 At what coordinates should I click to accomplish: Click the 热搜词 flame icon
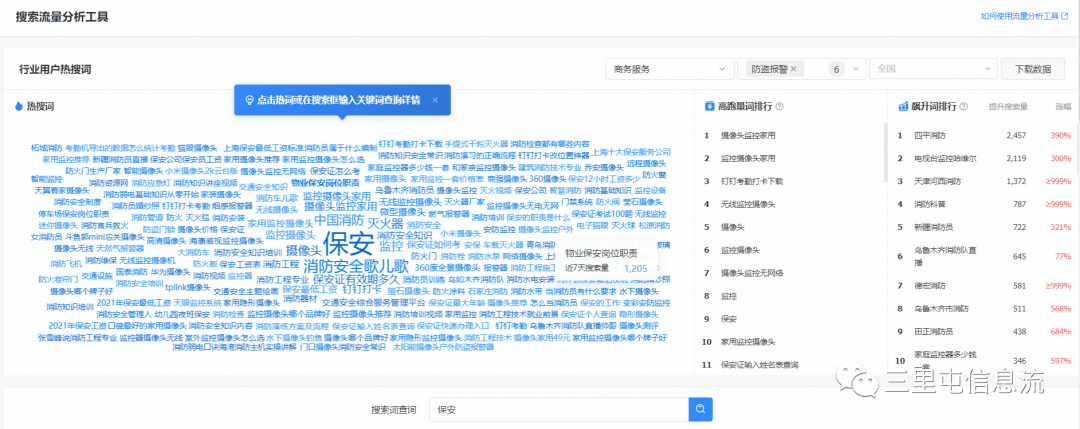(x=19, y=106)
